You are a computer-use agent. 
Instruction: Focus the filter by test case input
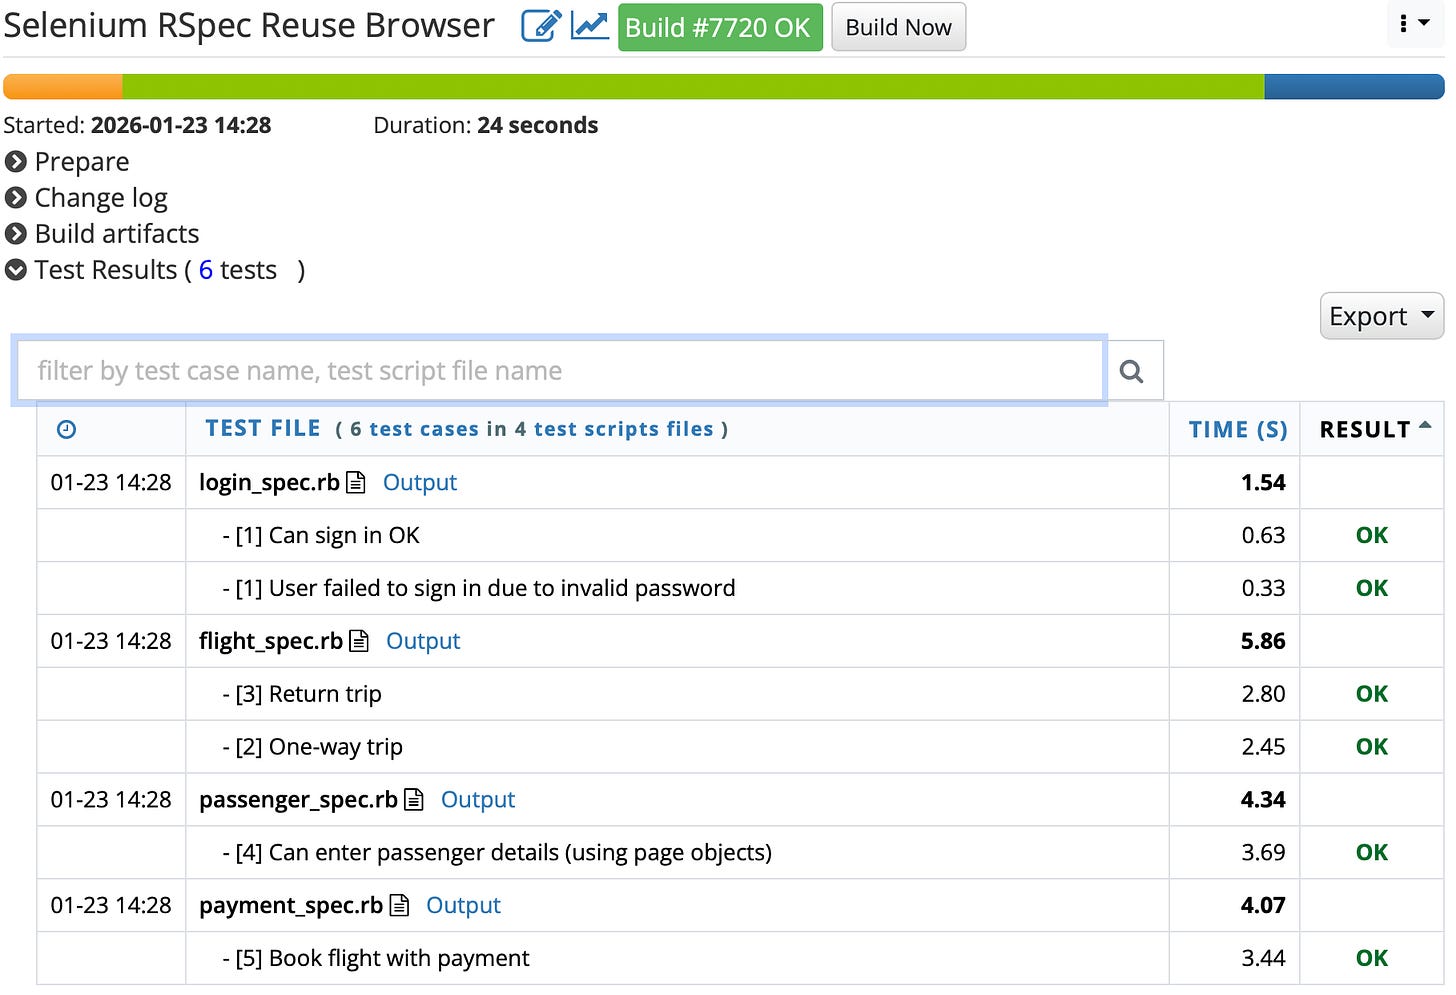point(560,371)
